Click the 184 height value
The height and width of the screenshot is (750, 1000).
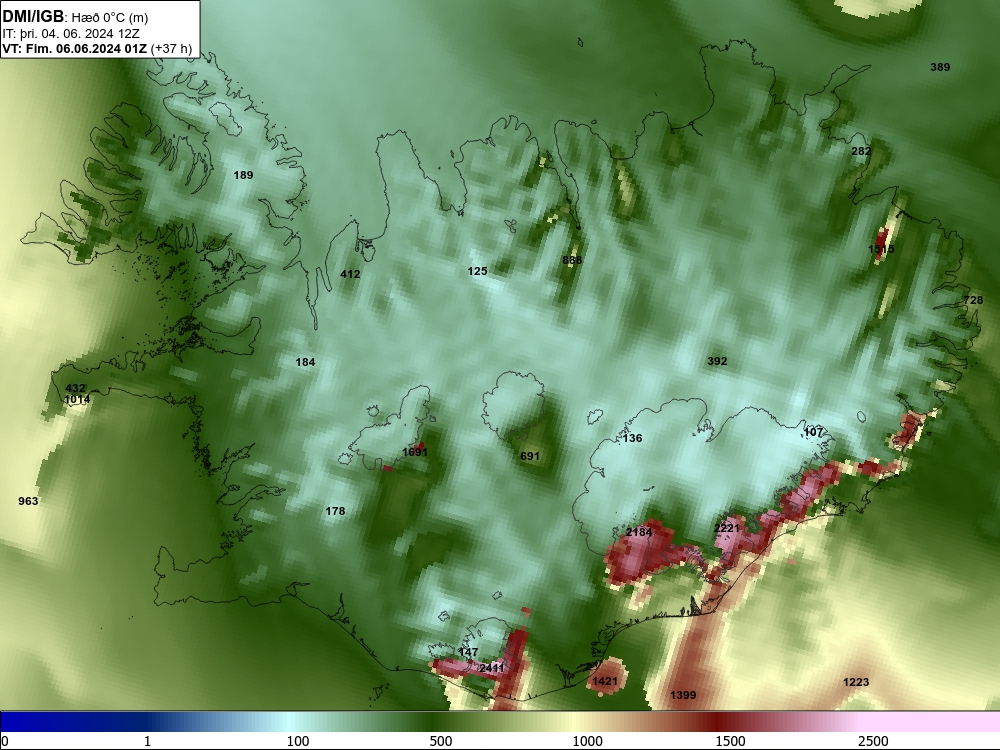coord(305,362)
